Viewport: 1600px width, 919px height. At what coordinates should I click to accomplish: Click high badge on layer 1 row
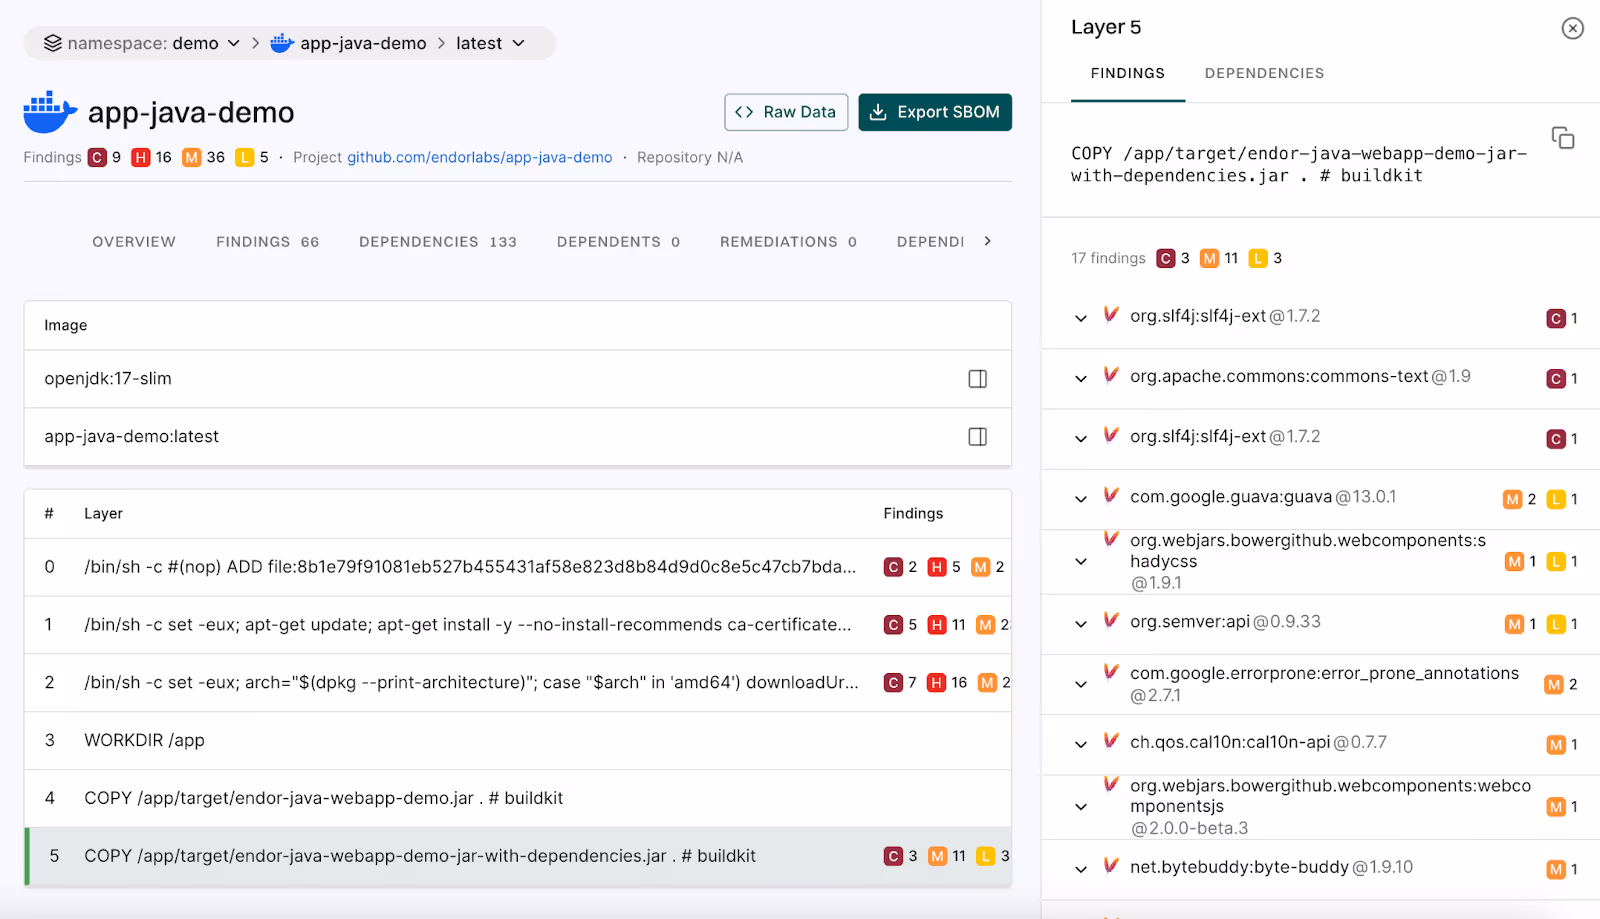[937, 625]
